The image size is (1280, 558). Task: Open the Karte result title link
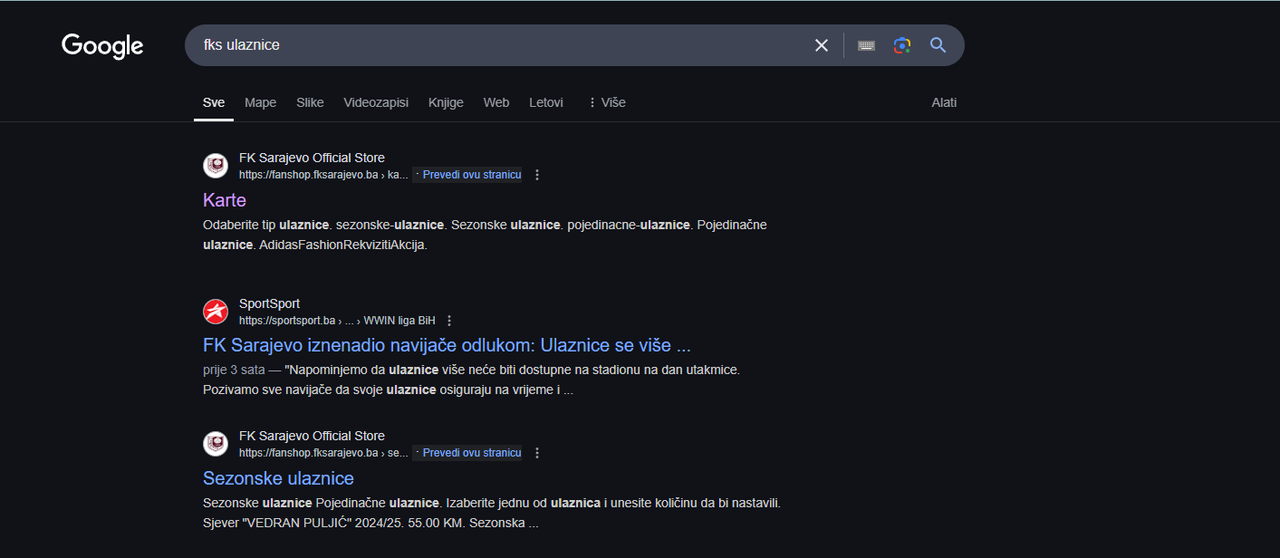(224, 200)
